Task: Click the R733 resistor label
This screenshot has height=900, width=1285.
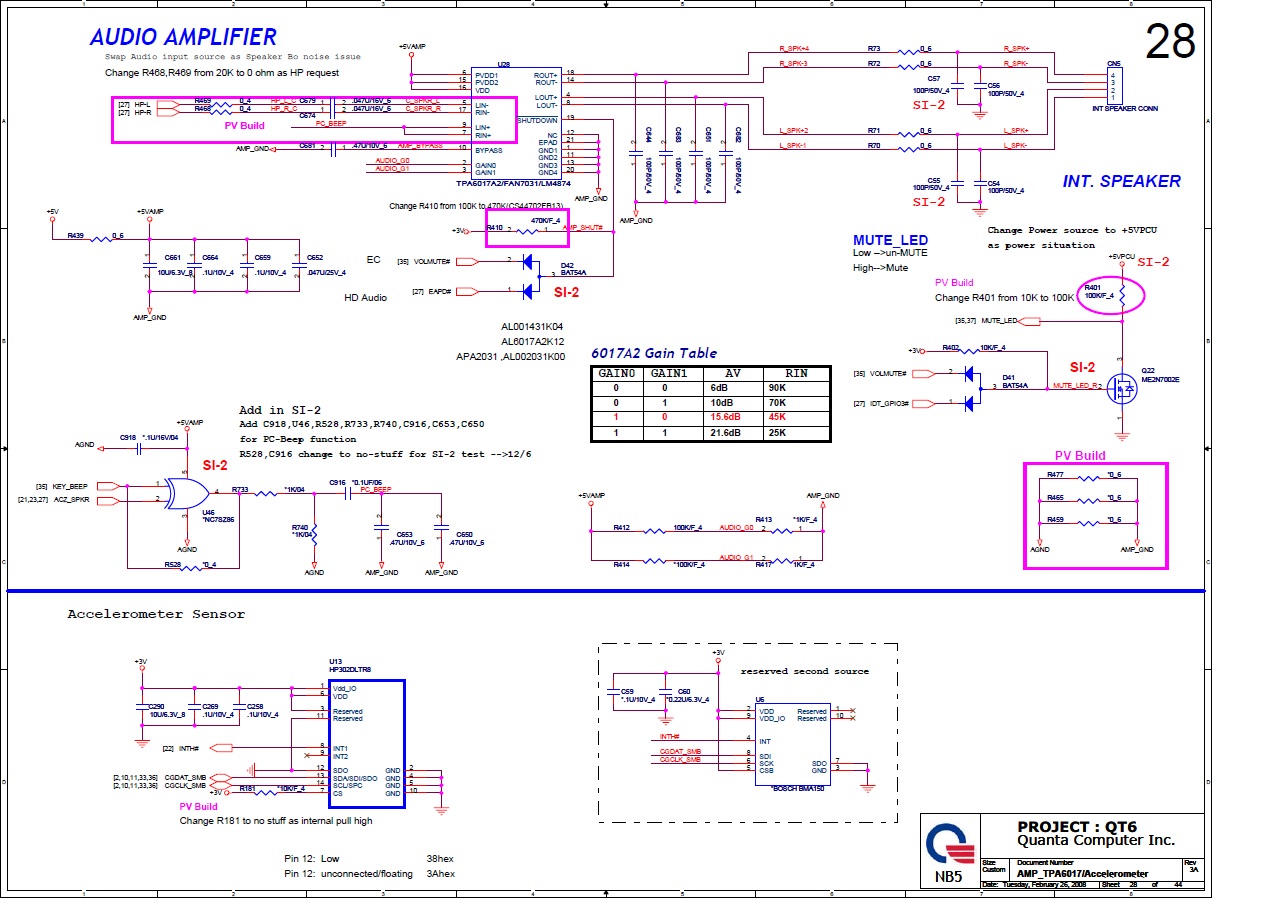Action: [240, 489]
